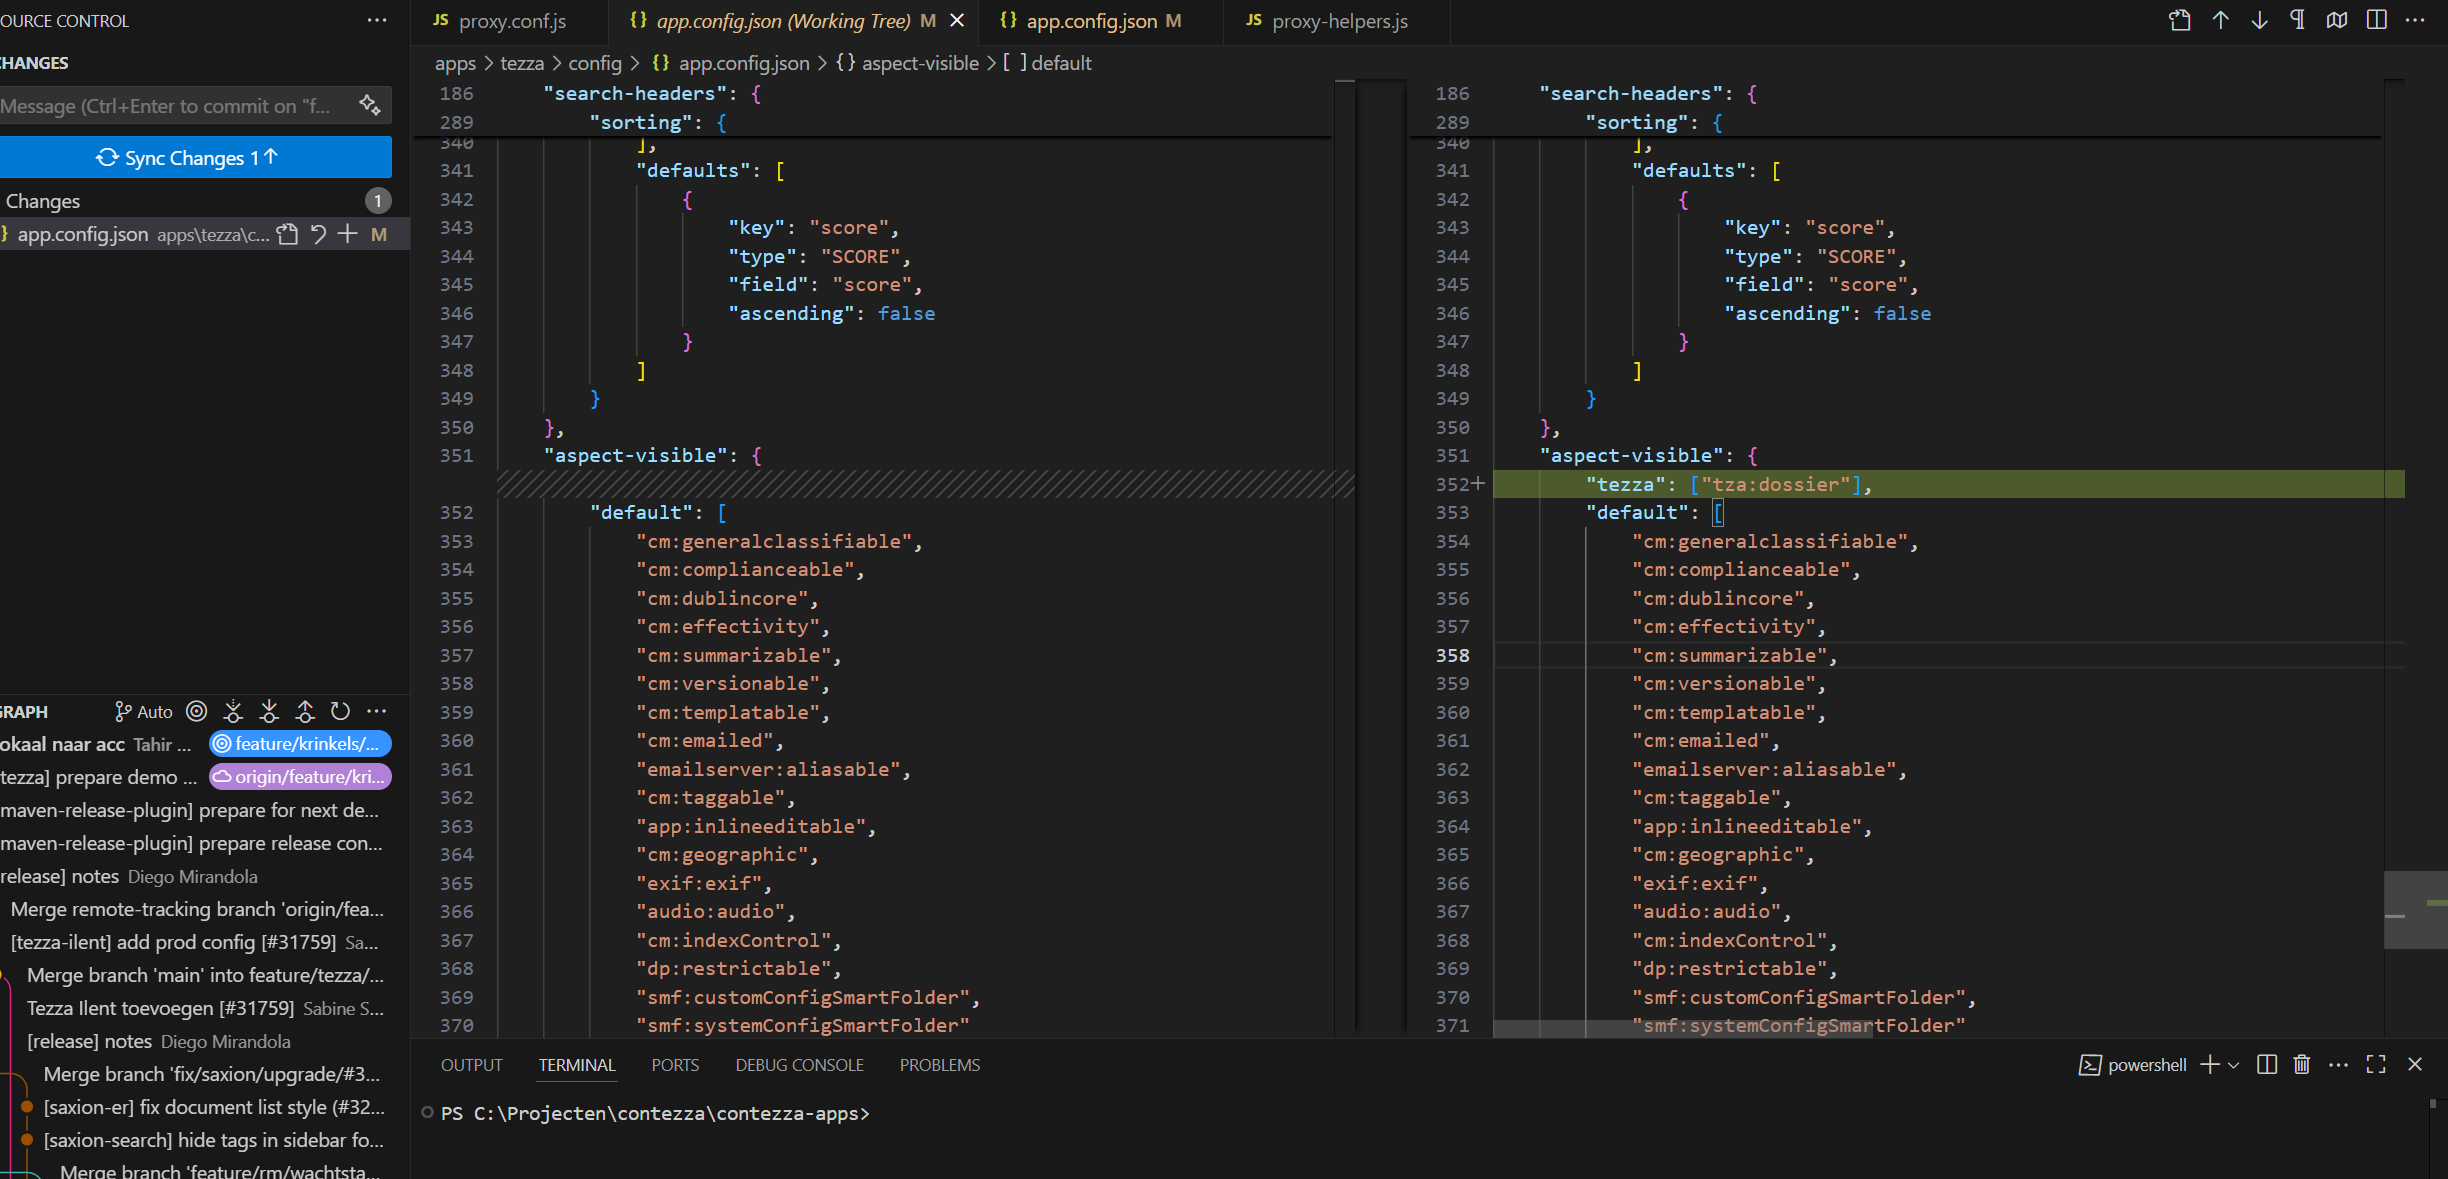Click Sync Changes button
This screenshot has height=1179, width=2448.
196,158
